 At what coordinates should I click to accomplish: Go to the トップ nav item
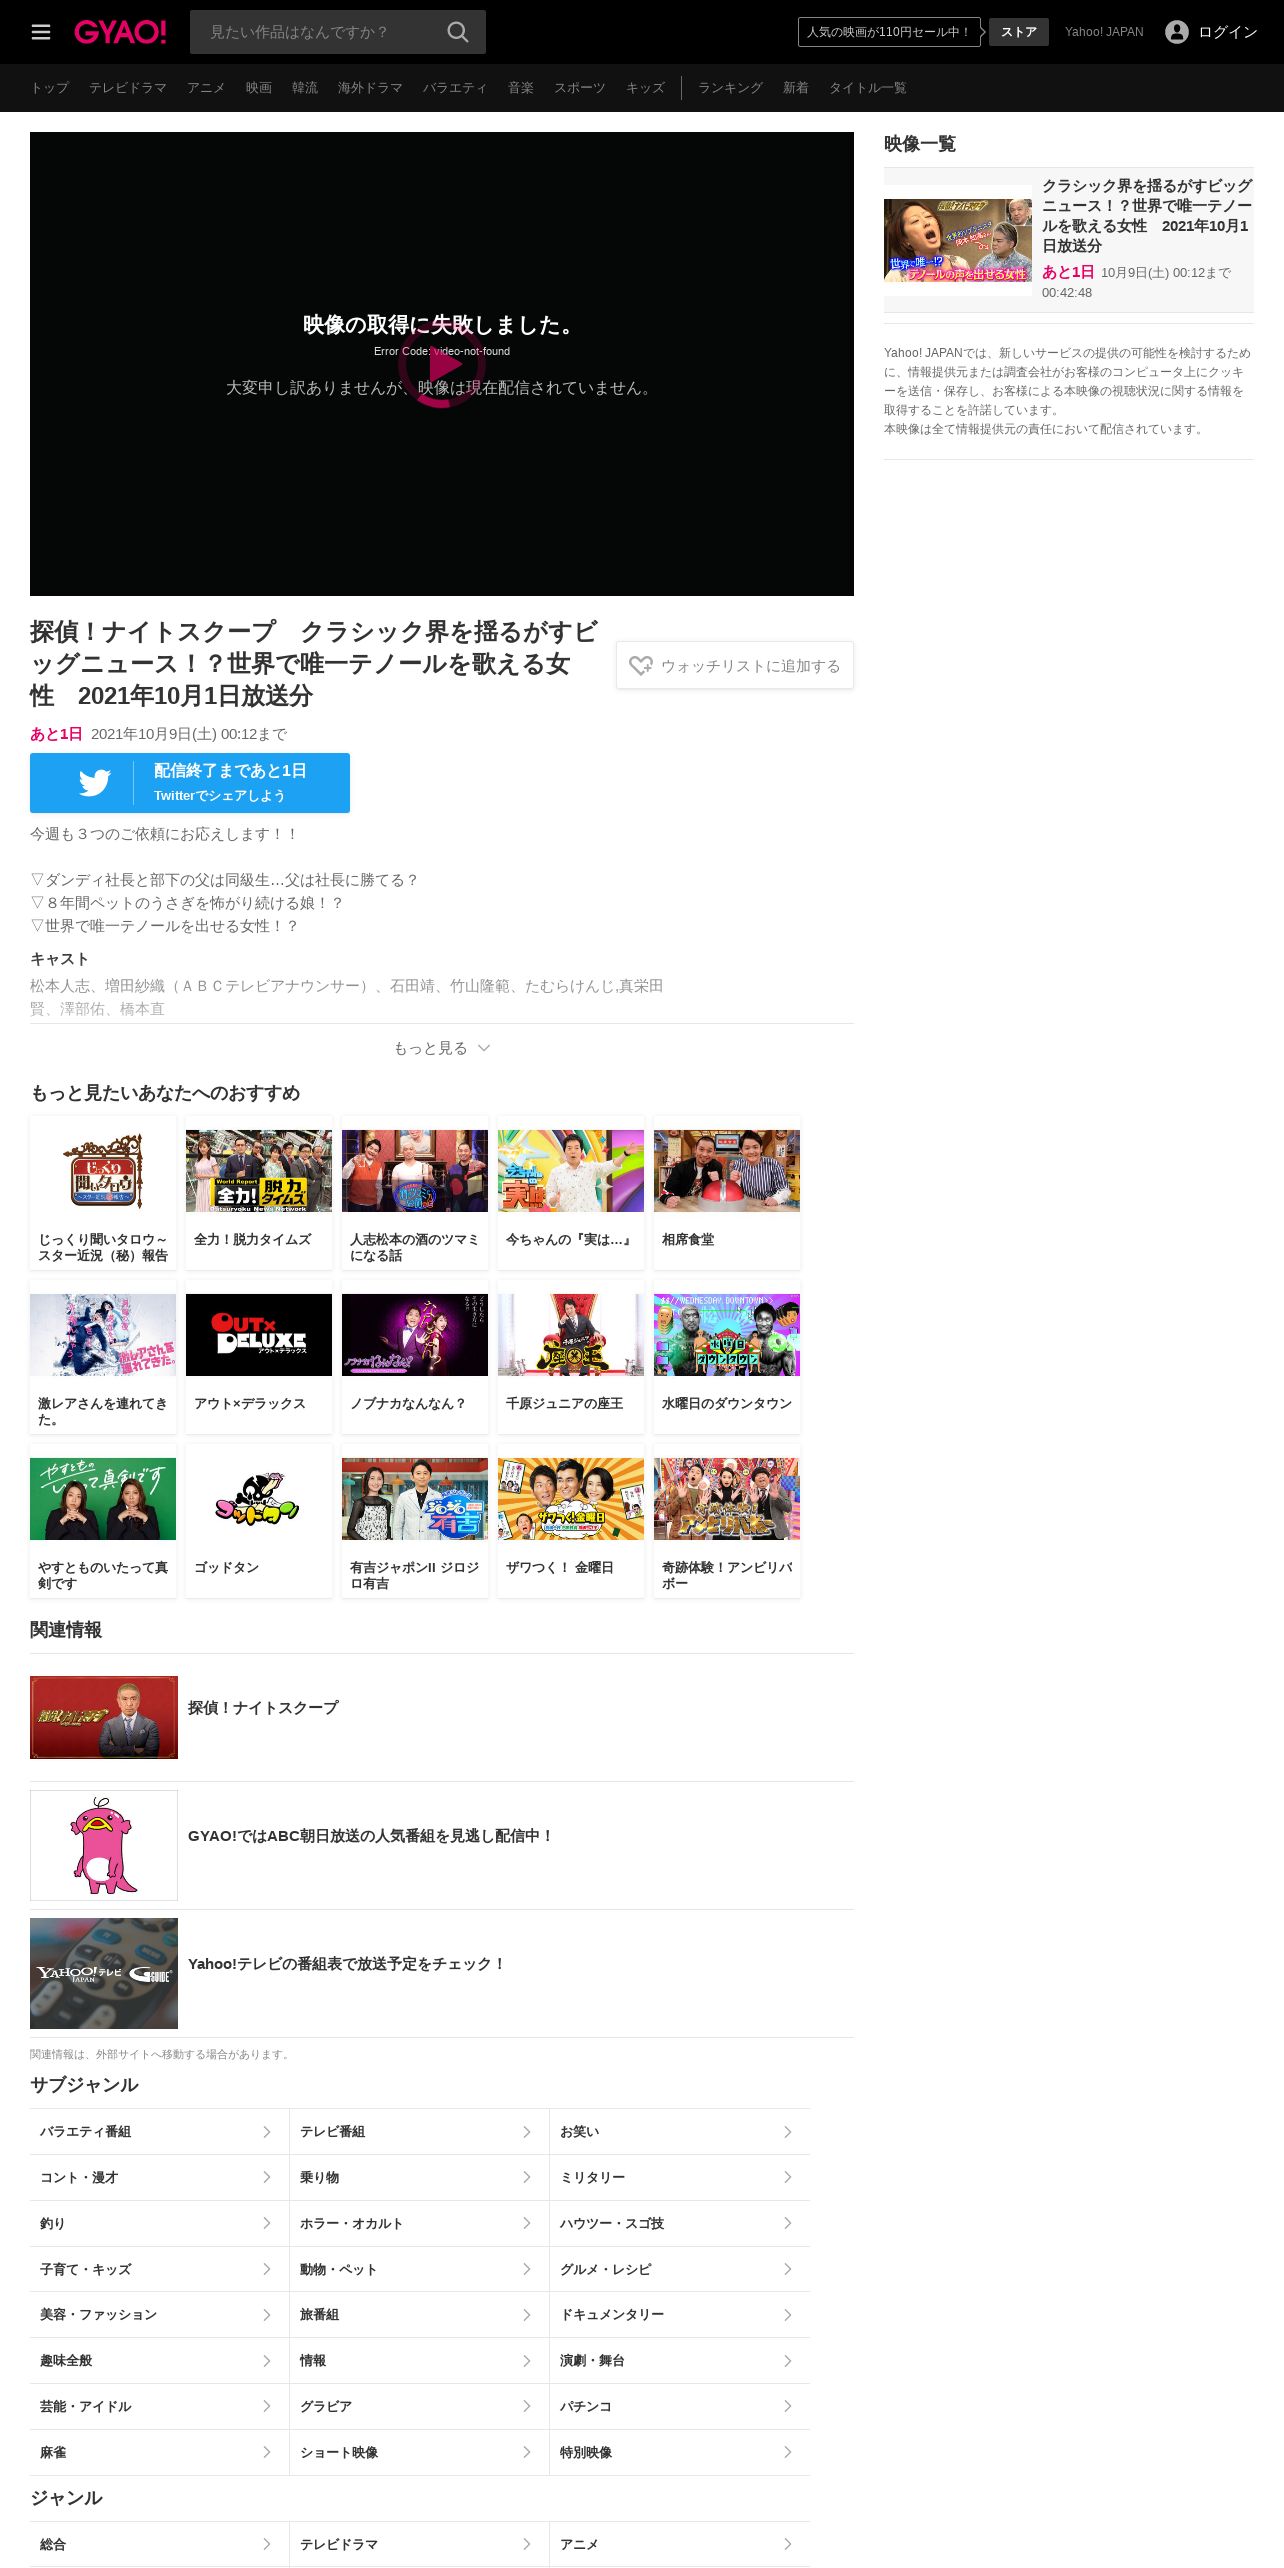pyautogui.click(x=50, y=88)
